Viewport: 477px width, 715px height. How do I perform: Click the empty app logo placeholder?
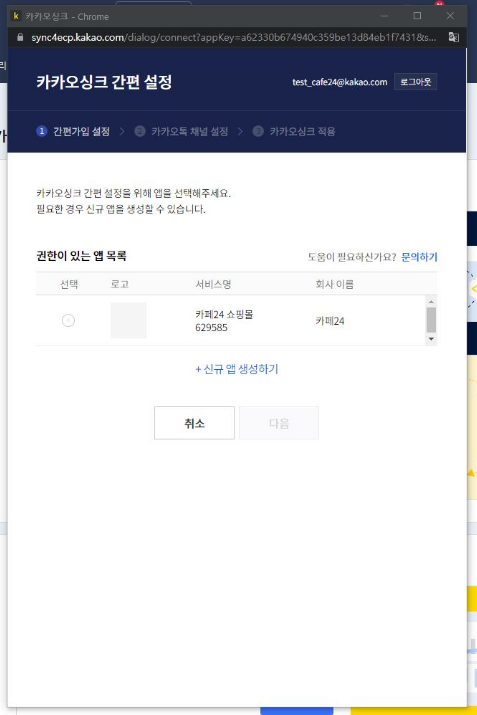tap(128, 320)
